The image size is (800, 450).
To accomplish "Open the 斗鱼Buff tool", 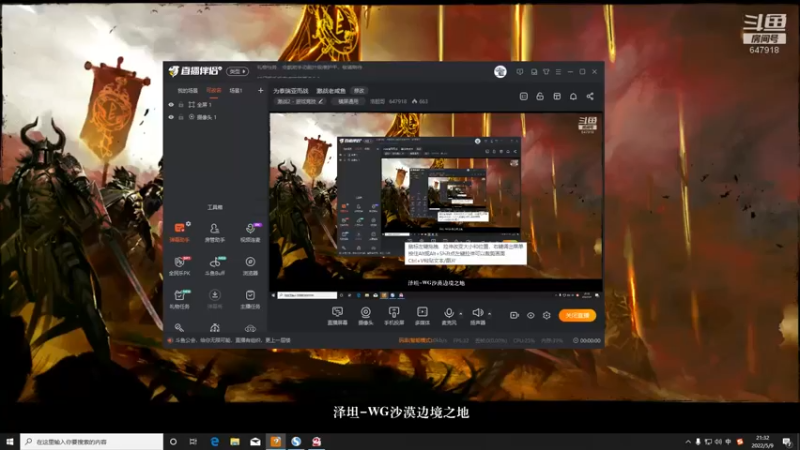I will tap(214, 265).
